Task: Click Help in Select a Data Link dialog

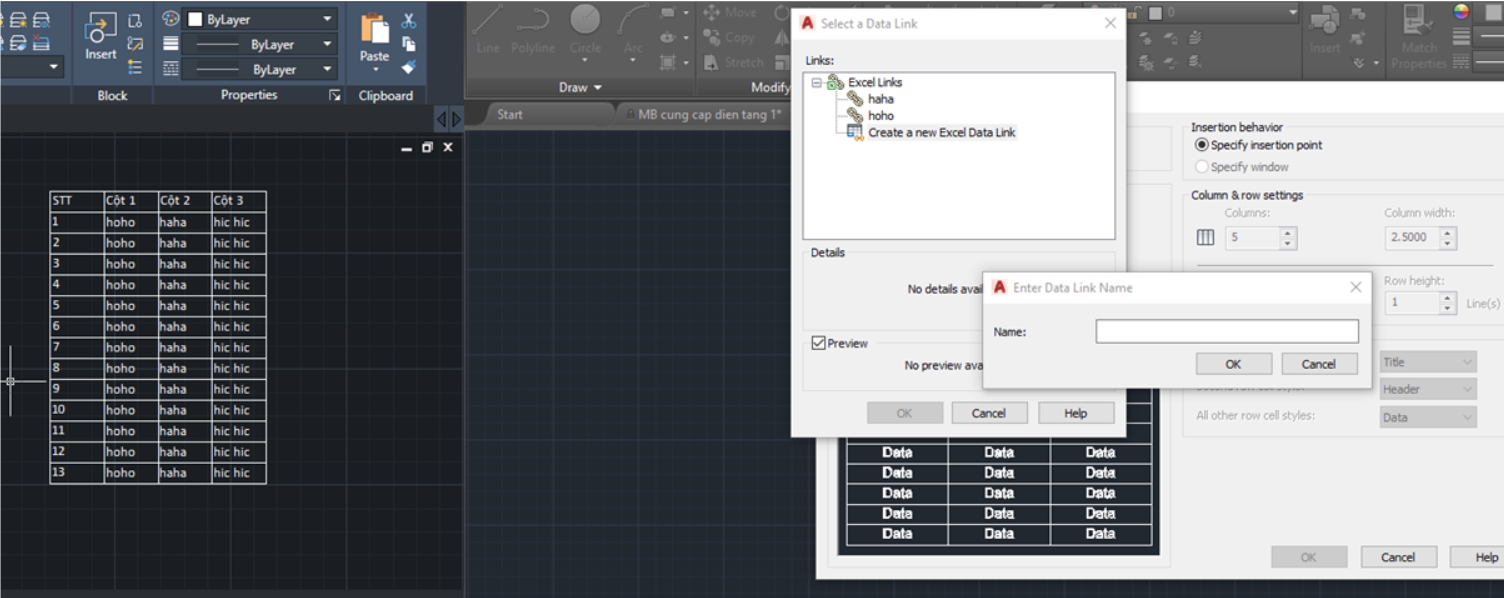Action: tap(1076, 413)
